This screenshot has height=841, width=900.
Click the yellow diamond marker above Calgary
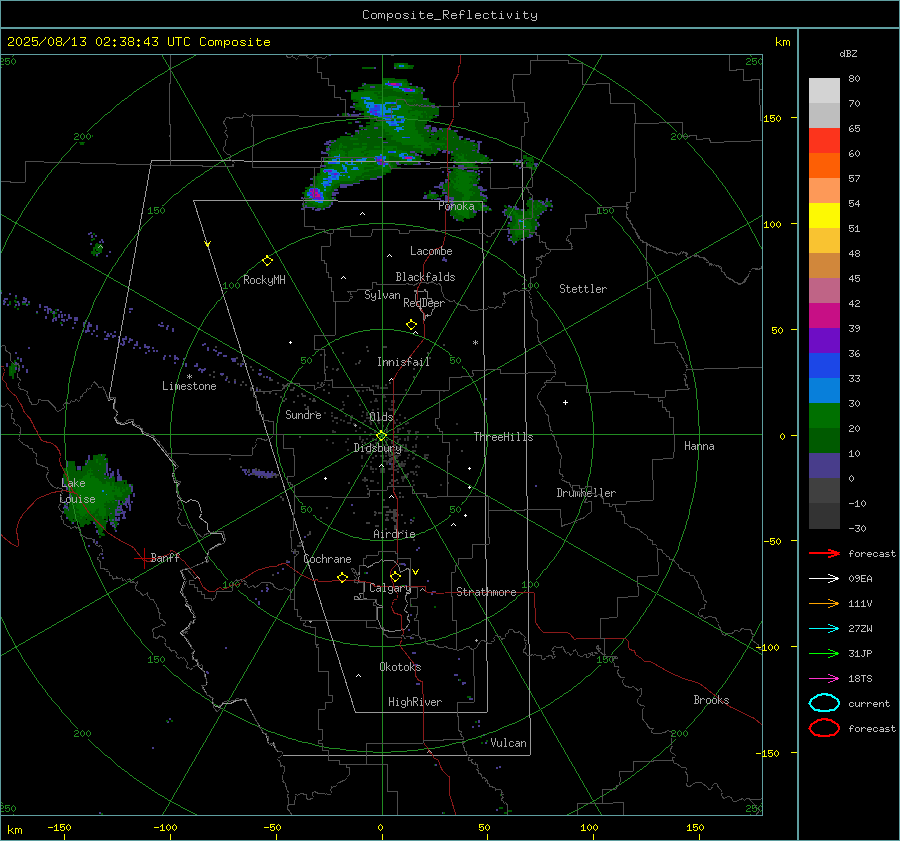(x=395, y=576)
